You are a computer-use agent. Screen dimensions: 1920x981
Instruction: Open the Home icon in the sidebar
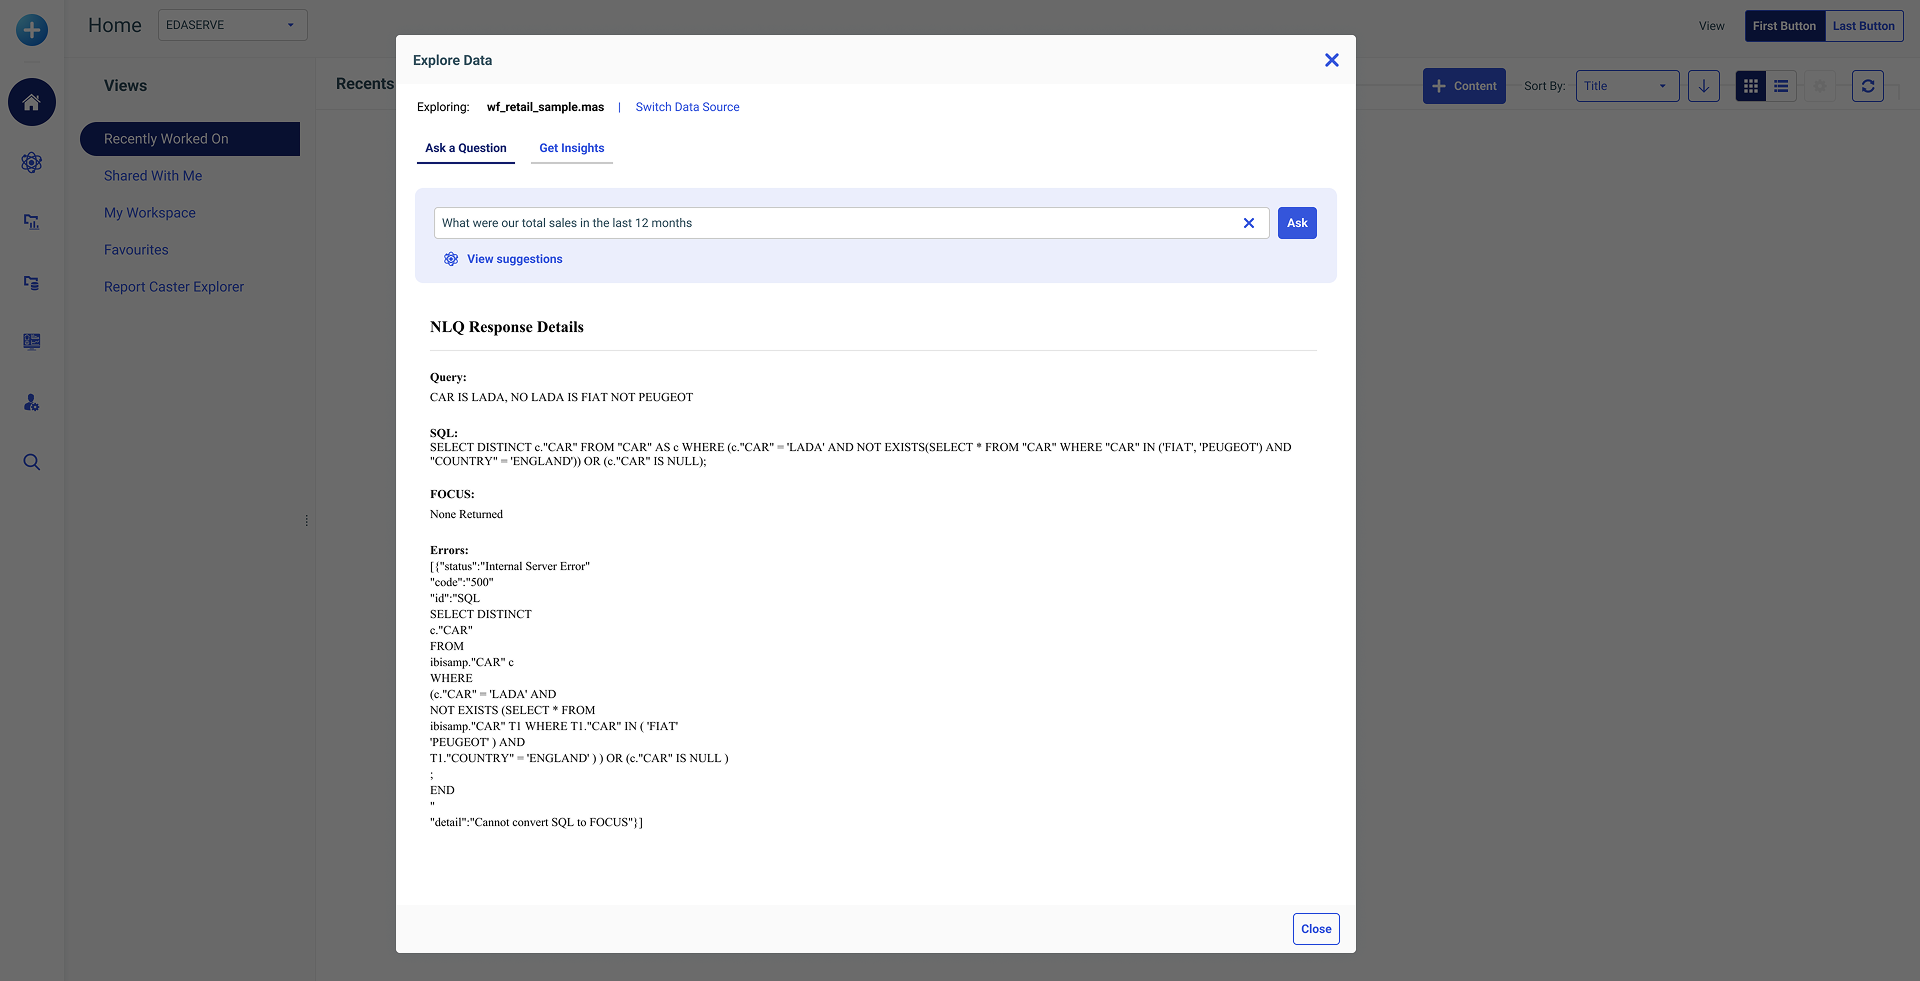32,102
